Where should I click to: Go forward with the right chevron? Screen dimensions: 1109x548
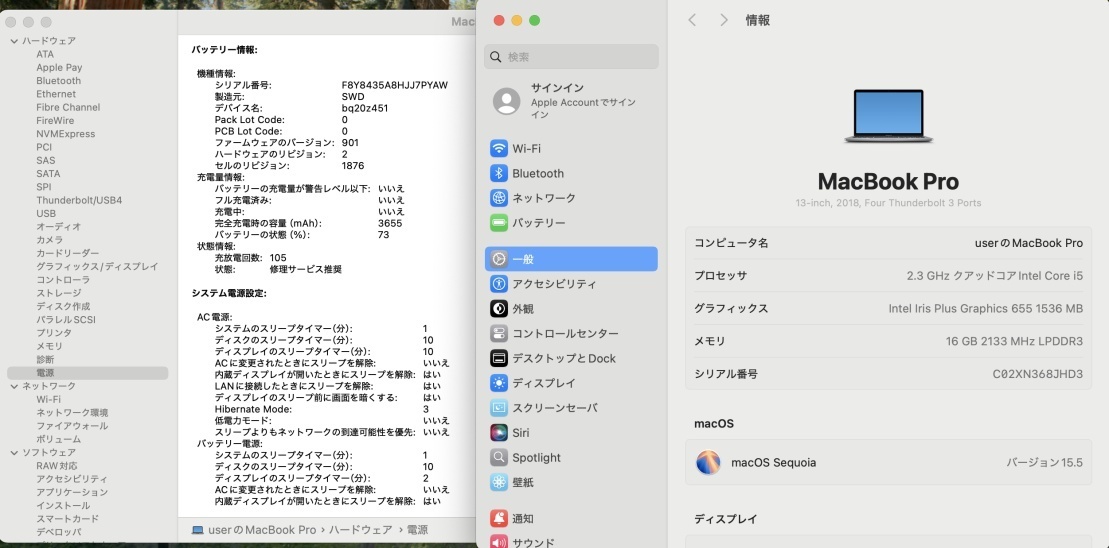724,21
